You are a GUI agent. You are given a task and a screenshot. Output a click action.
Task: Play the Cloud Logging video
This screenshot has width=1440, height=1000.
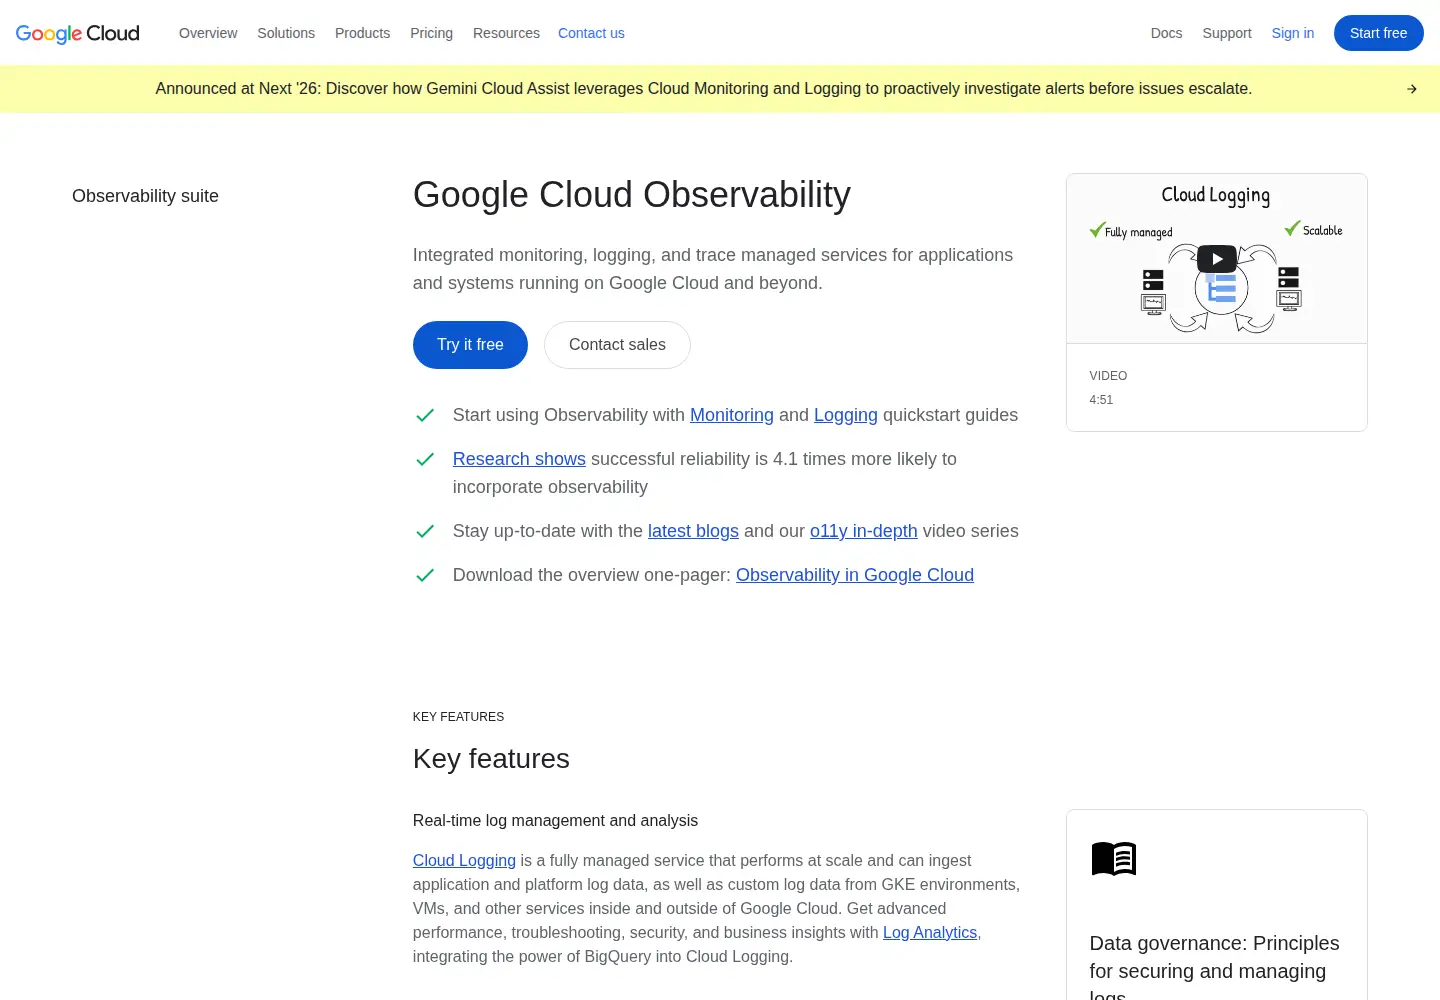coord(1216,259)
